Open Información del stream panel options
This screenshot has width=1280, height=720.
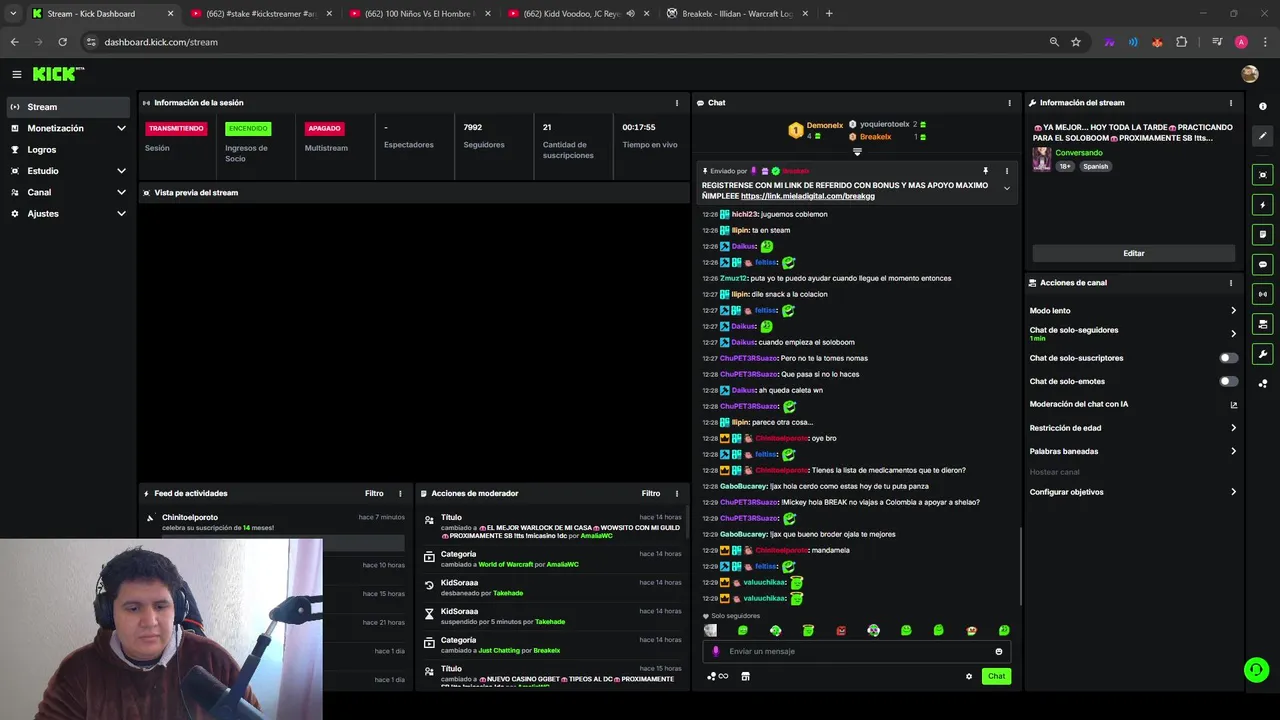pyautogui.click(x=1231, y=103)
